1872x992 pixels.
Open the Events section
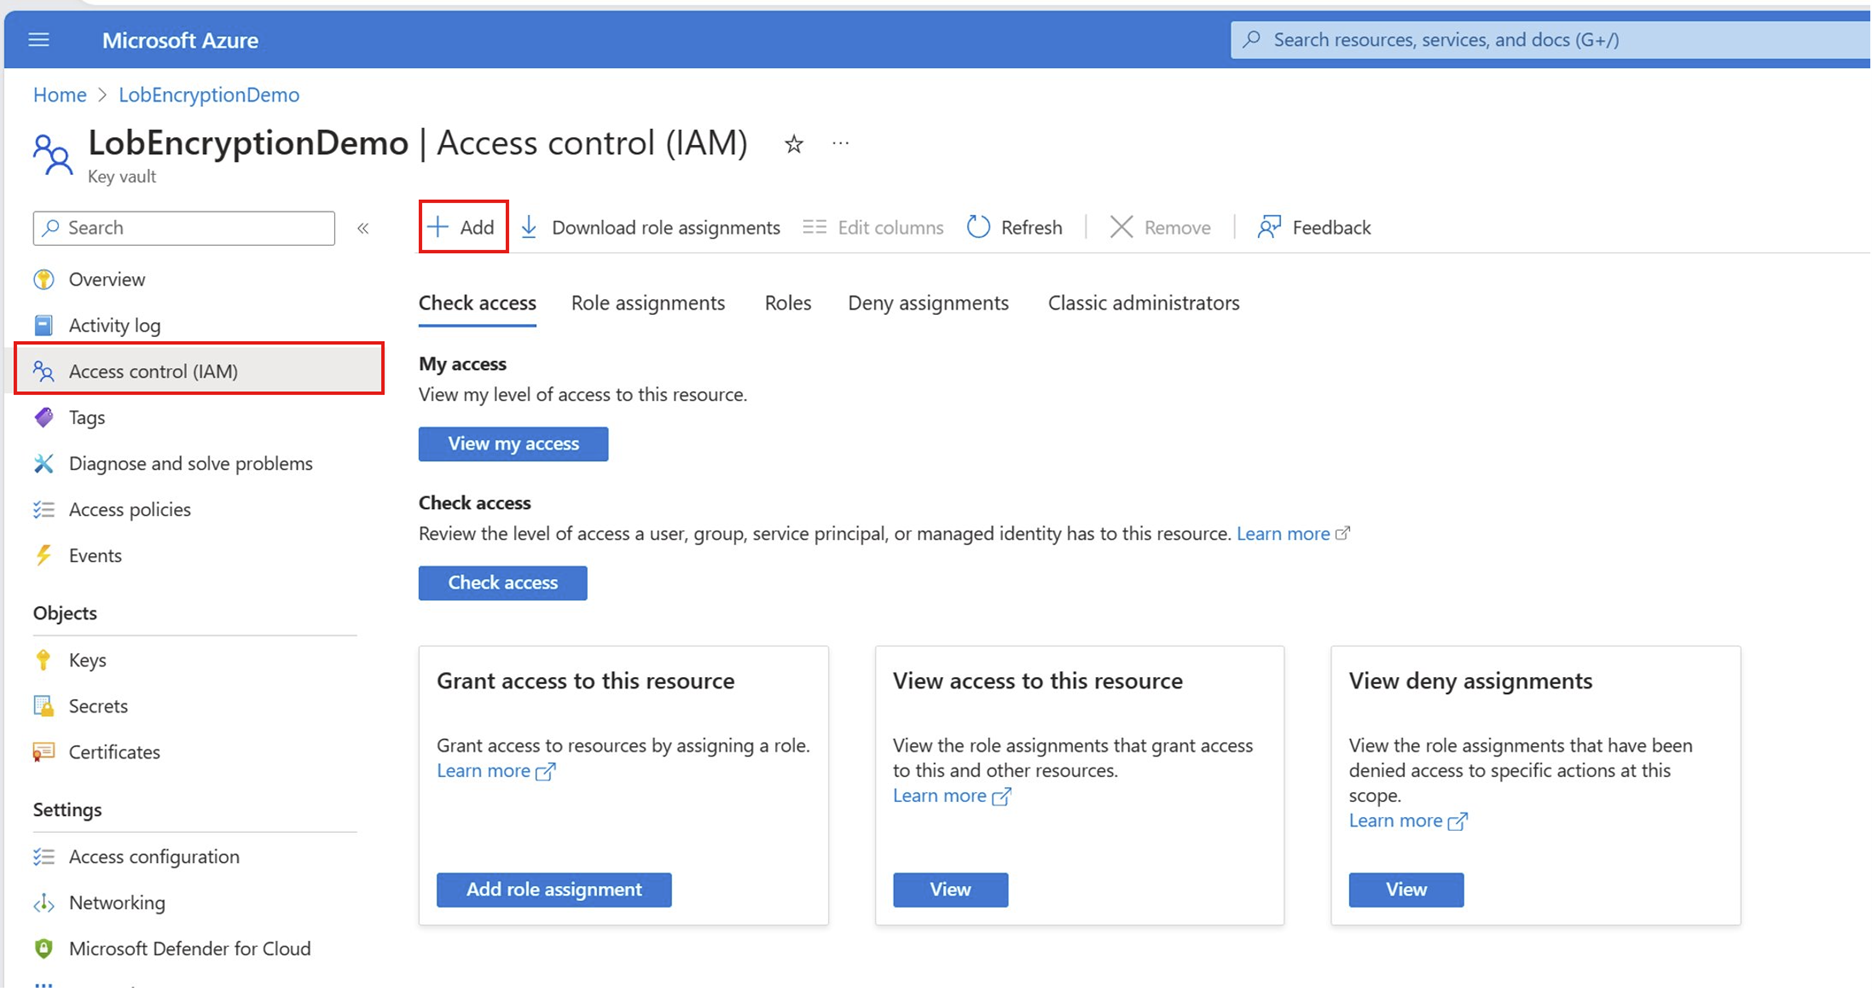95,555
